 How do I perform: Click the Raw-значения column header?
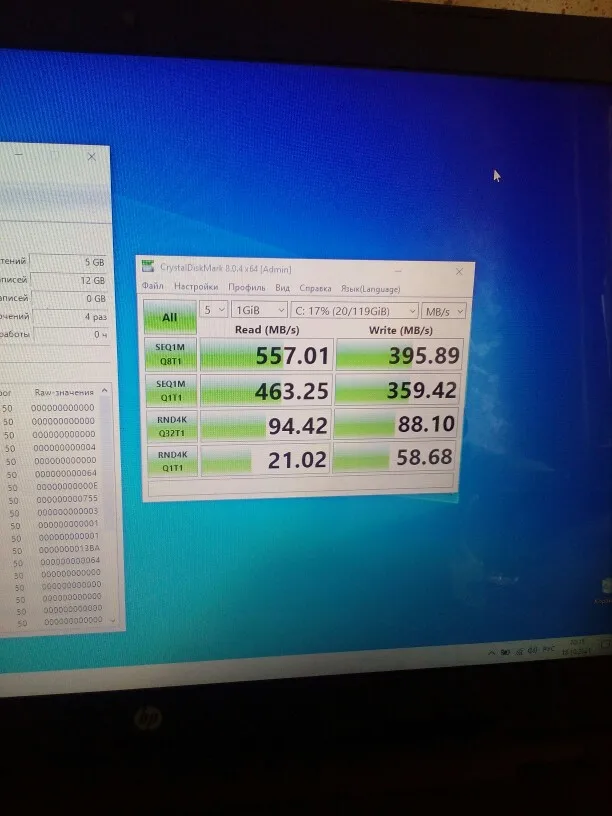(x=64, y=392)
